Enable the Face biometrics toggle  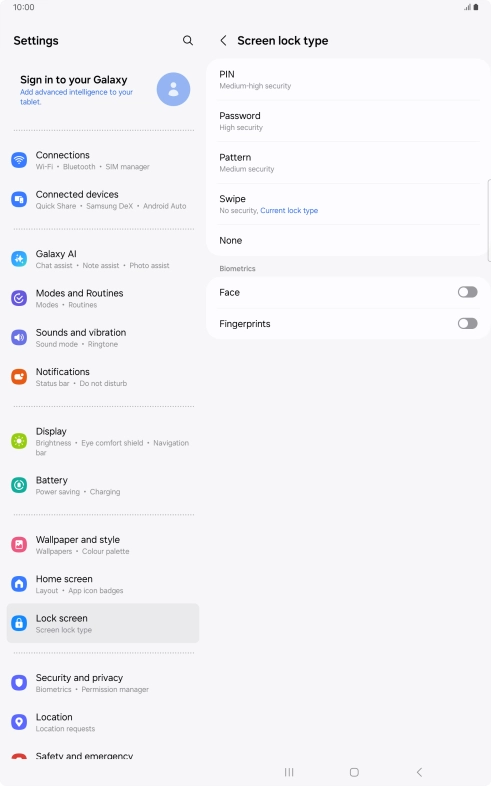click(x=467, y=292)
